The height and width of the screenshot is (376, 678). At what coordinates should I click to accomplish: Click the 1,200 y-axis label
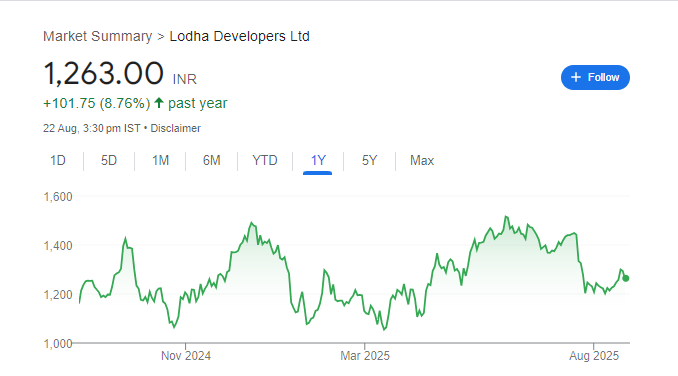coord(58,295)
